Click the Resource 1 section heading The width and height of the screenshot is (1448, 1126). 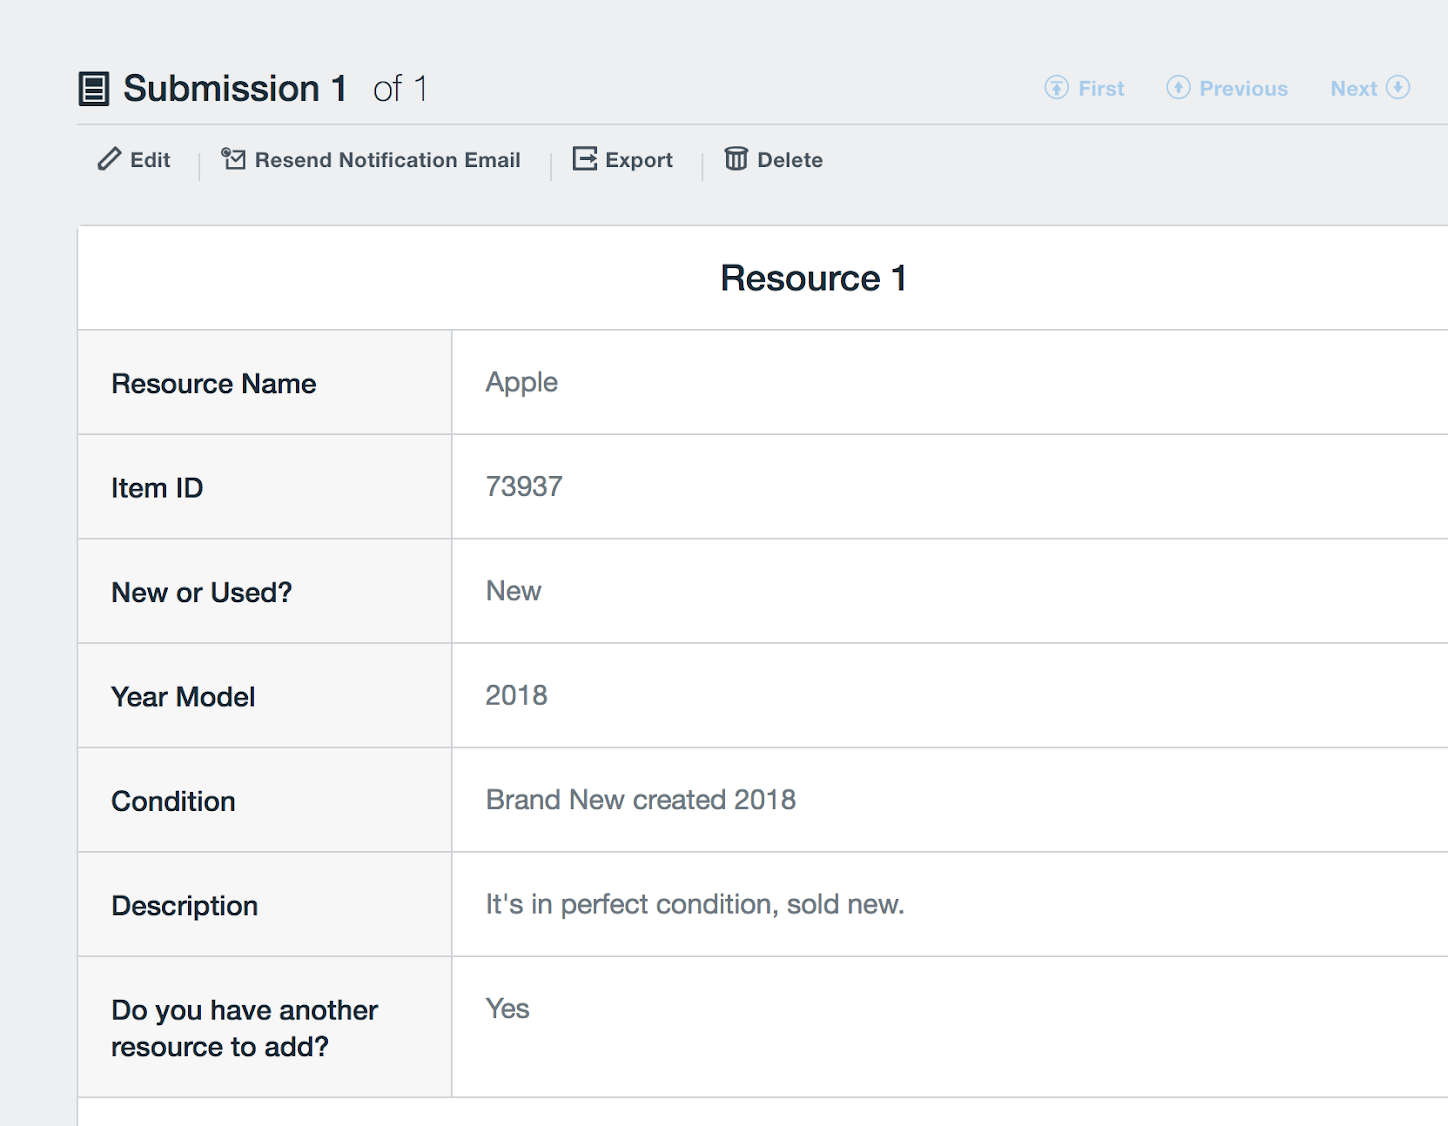[813, 278]
